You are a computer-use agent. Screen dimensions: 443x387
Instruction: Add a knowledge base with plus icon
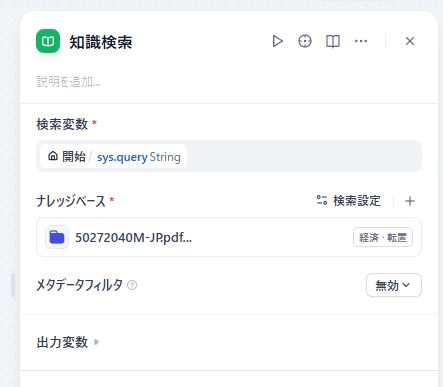coord(410,201)
